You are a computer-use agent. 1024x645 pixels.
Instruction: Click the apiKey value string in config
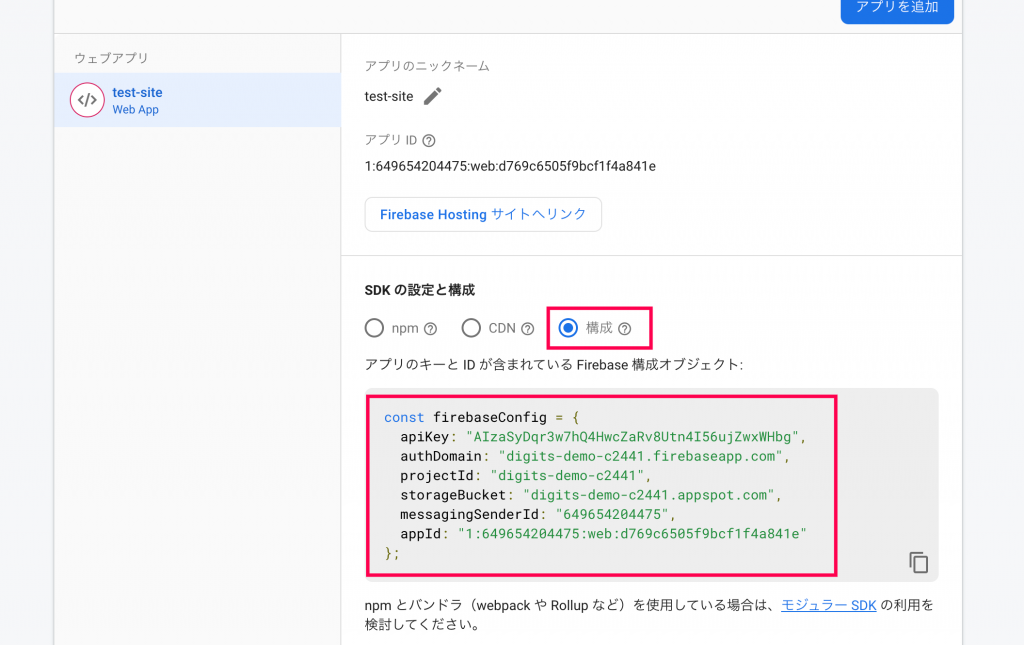pyautogui.click(x=632, y=437)
